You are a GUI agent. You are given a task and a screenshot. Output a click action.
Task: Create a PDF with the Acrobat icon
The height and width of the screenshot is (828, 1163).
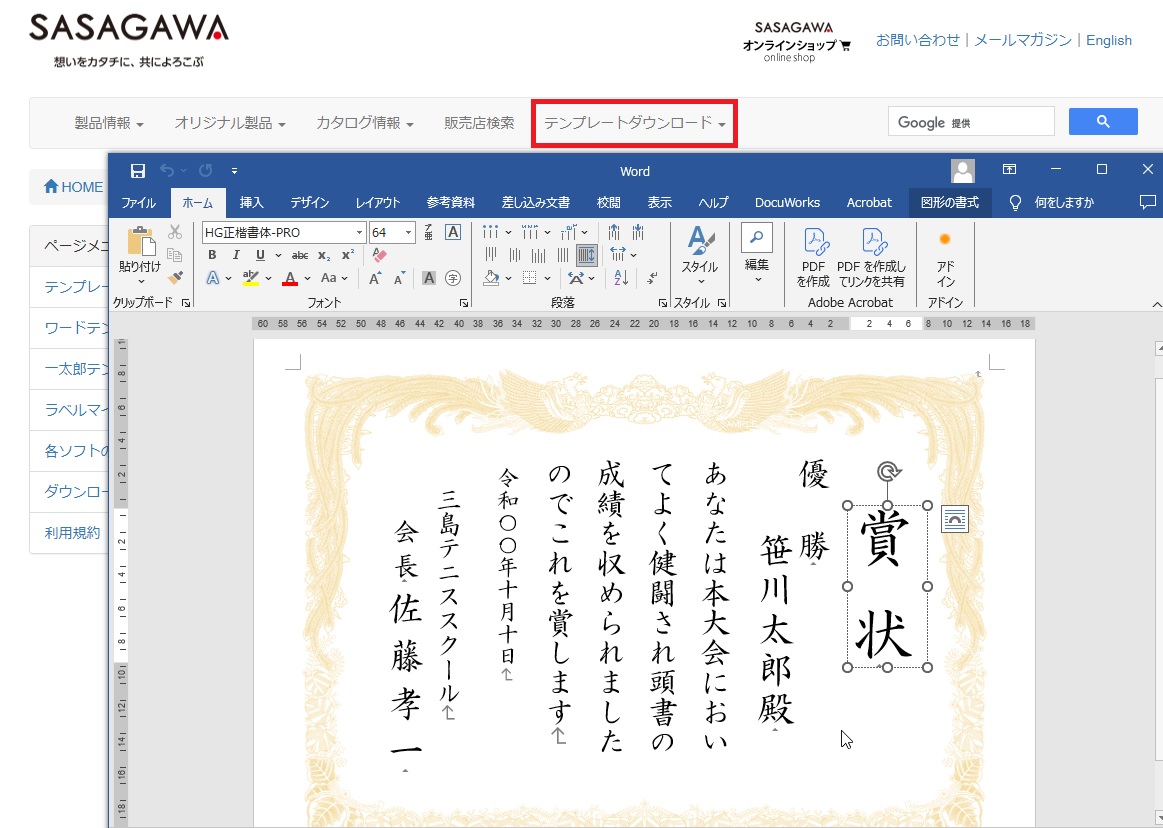point(813,257)
